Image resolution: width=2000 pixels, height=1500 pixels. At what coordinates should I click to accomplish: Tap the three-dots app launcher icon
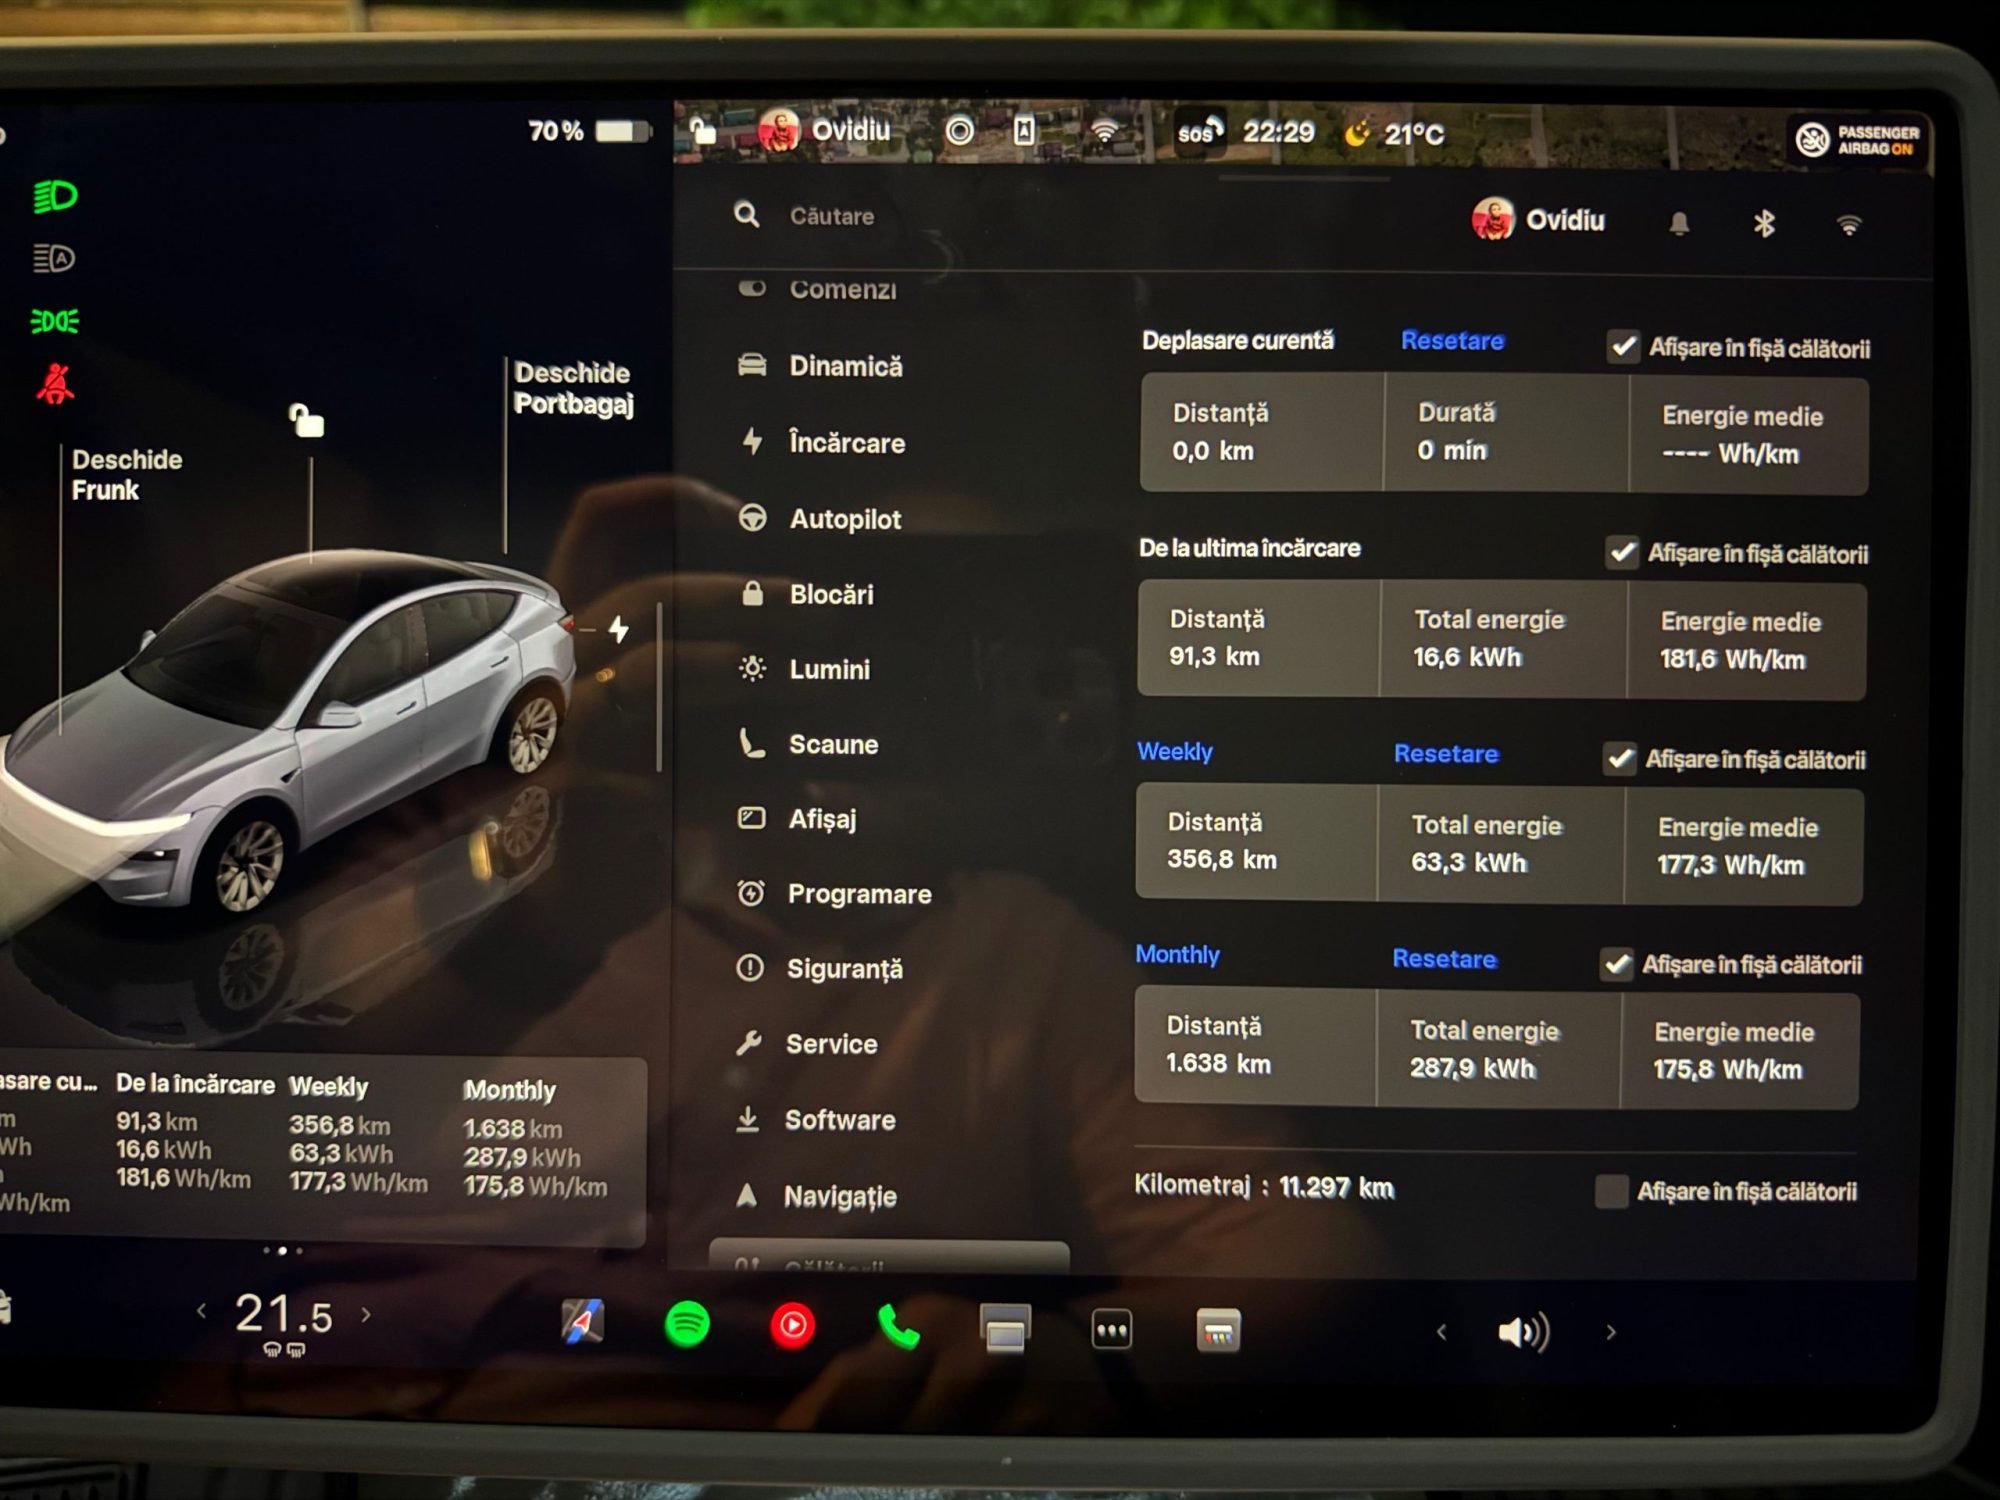1111,1330
